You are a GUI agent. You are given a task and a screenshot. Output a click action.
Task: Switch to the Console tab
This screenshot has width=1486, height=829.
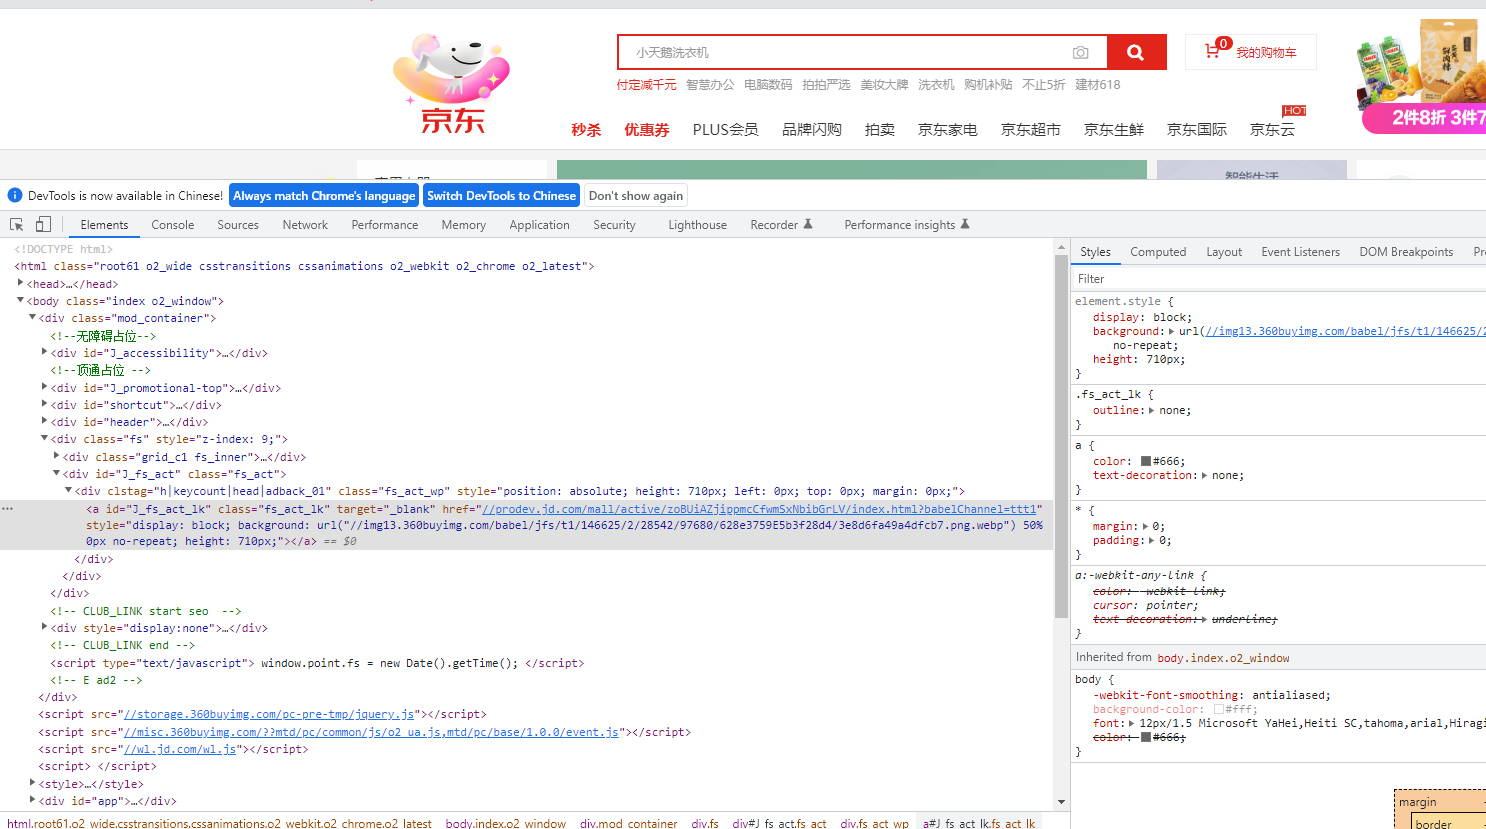pyautogui.click(x=173, y=225)
